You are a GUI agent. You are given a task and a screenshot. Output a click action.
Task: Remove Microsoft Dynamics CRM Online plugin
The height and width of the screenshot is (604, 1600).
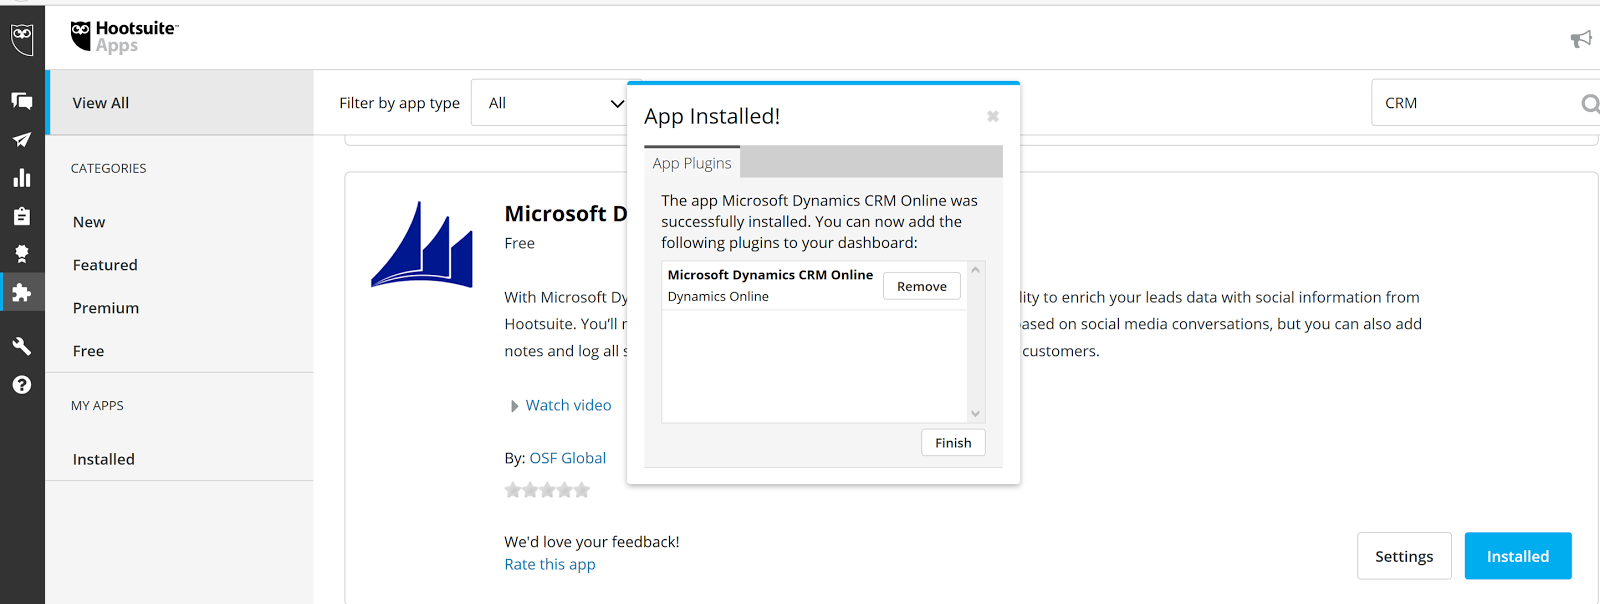(x=921, y=287)
